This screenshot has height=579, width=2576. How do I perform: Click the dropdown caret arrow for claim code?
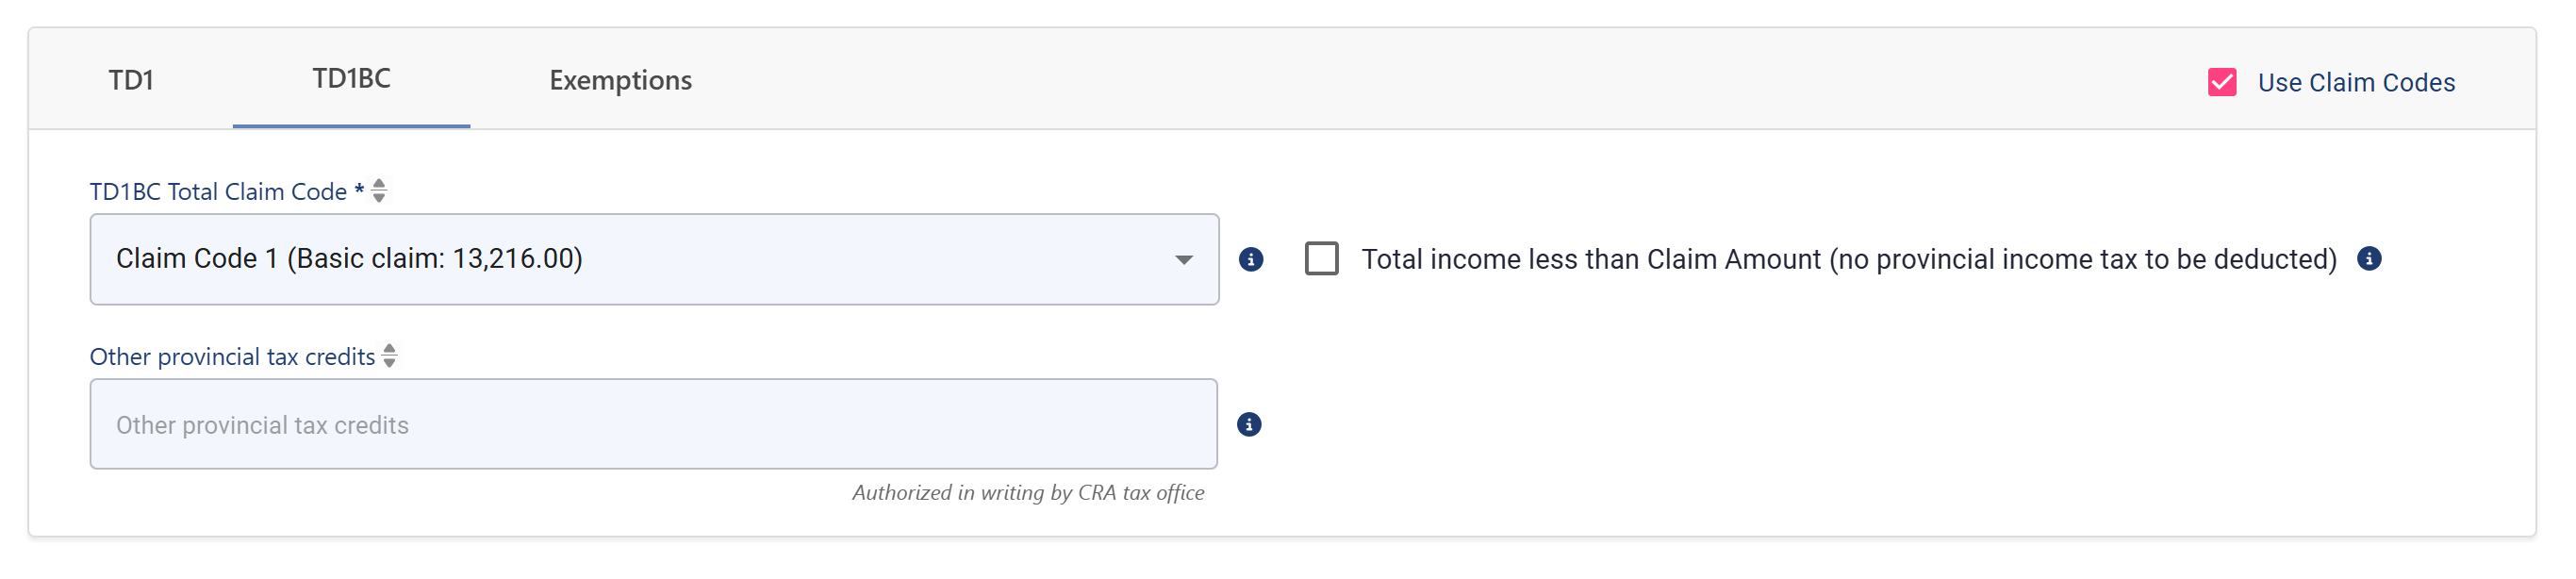(x=1183, y=260)
